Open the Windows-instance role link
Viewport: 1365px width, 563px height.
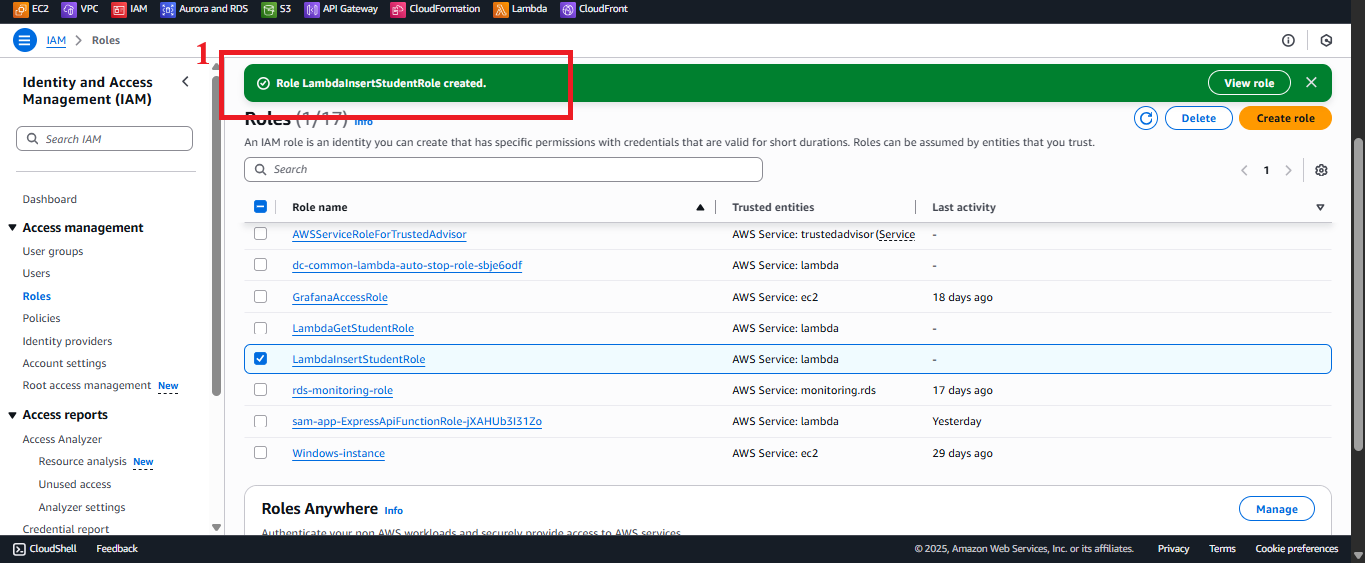[338, 453]
